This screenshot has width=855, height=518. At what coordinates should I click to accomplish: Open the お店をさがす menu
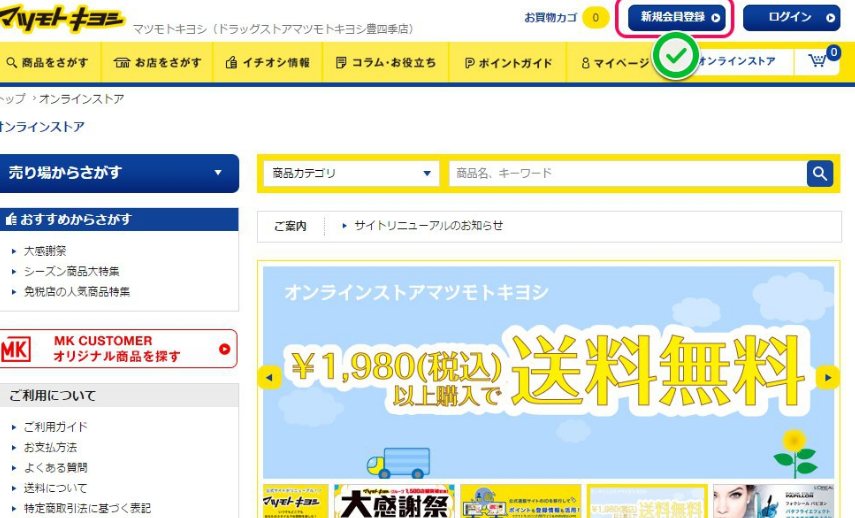tap(157, 63)
